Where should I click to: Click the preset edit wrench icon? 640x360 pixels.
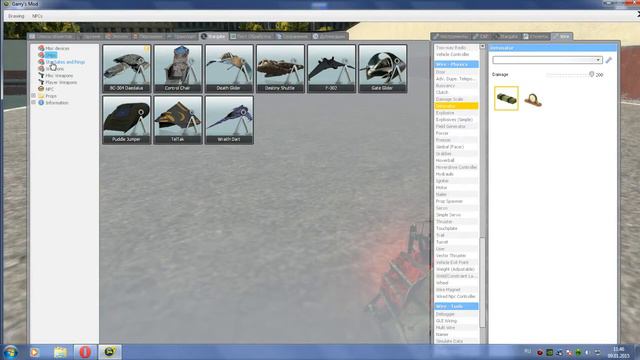(609, 60)
